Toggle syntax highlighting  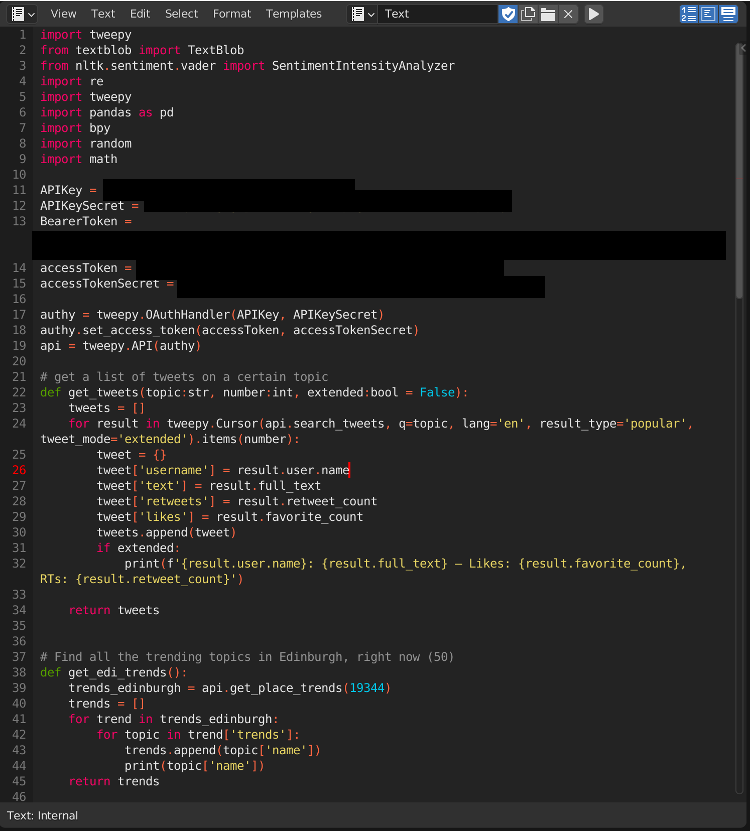729,14
